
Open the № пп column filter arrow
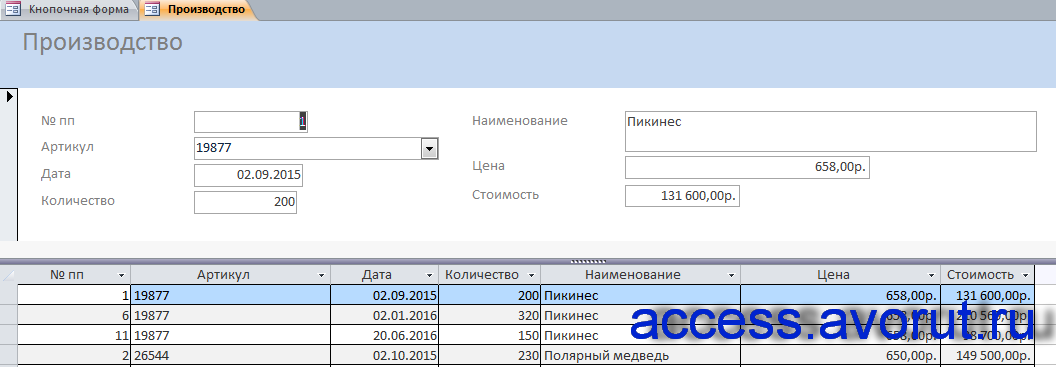coord(121,275)
